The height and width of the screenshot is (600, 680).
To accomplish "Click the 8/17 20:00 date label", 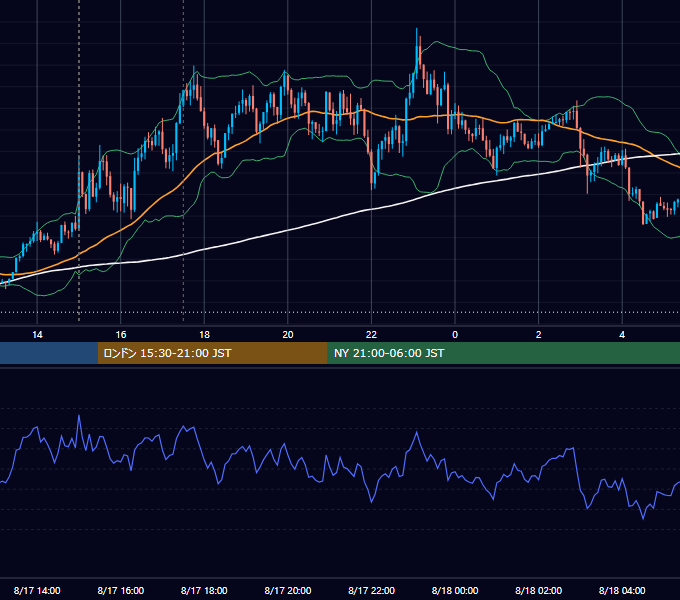I will coord(288,590).
